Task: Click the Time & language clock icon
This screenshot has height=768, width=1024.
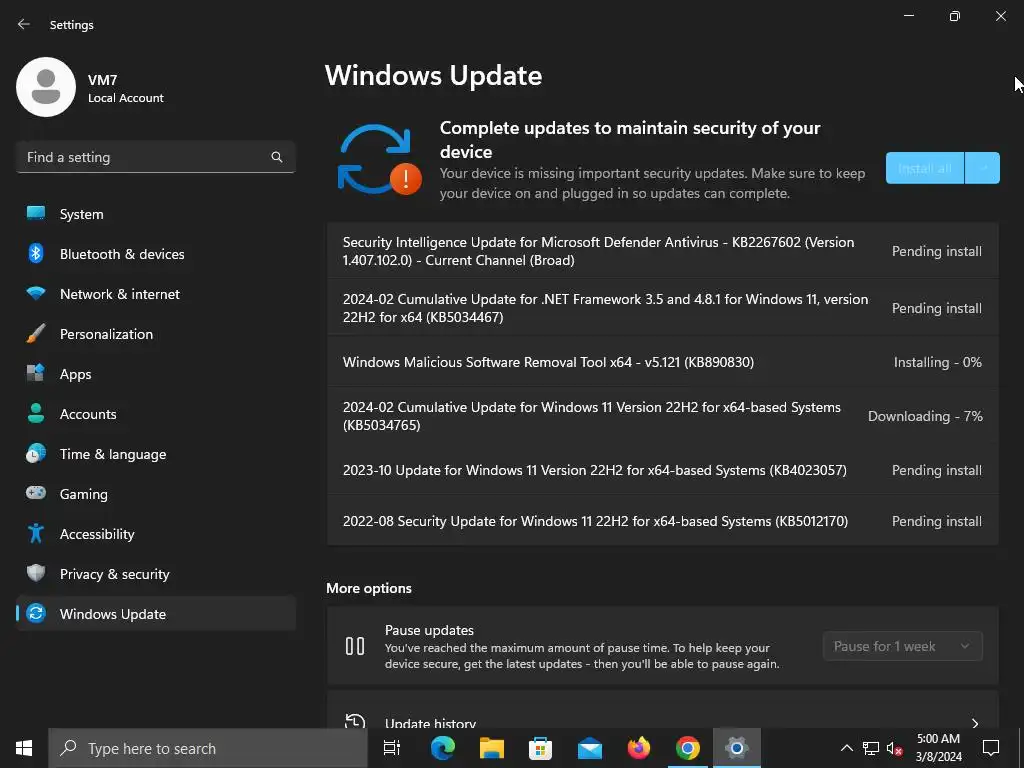Action: click(x=36, y=453)
